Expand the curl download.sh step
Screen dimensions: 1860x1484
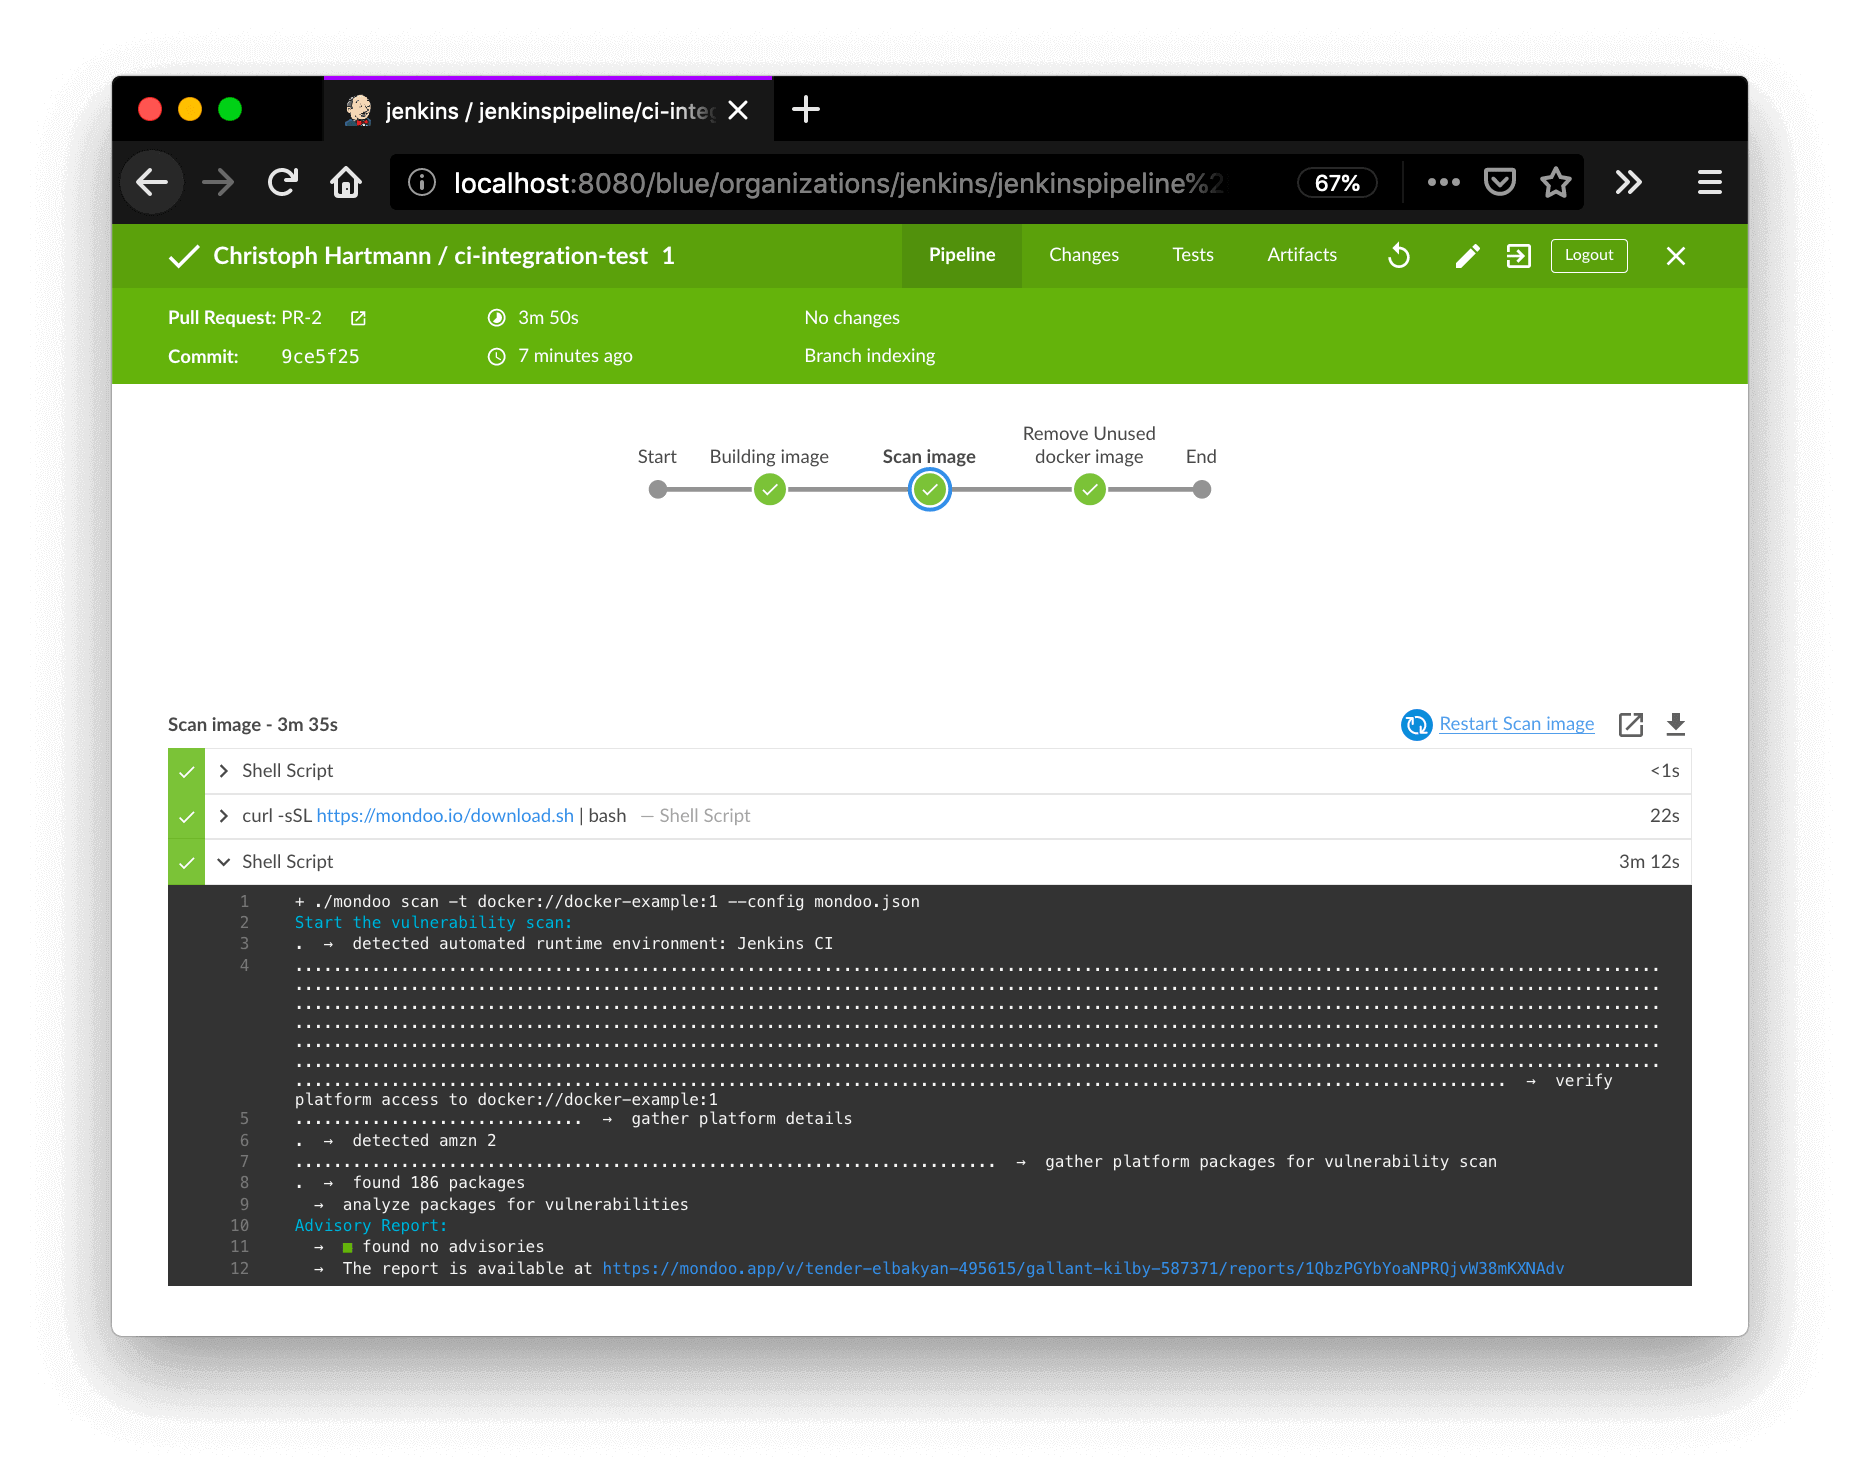[224, 815]
